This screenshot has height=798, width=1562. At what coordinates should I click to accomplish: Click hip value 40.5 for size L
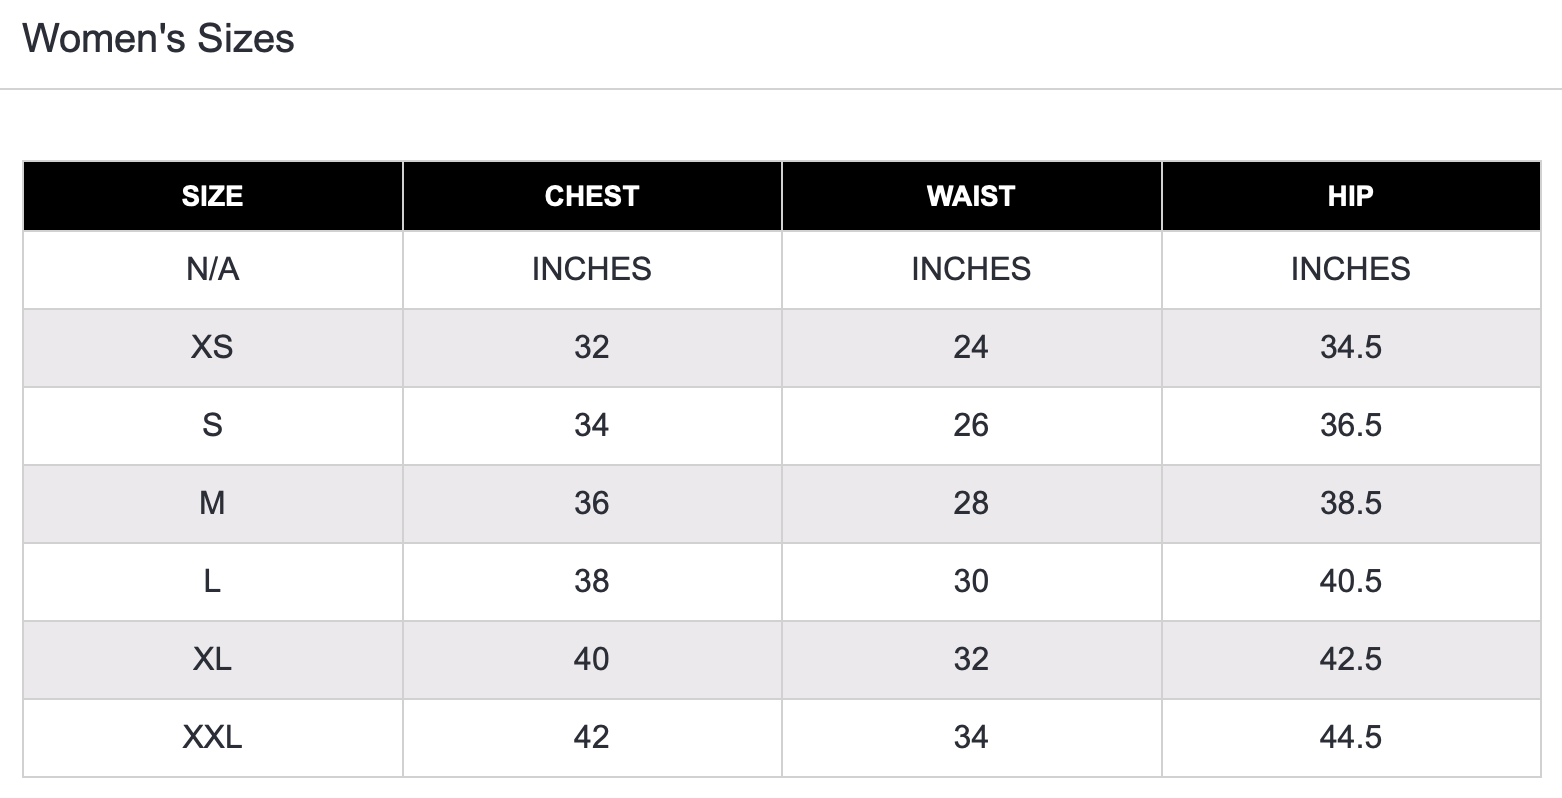[x=1351, y=581]
